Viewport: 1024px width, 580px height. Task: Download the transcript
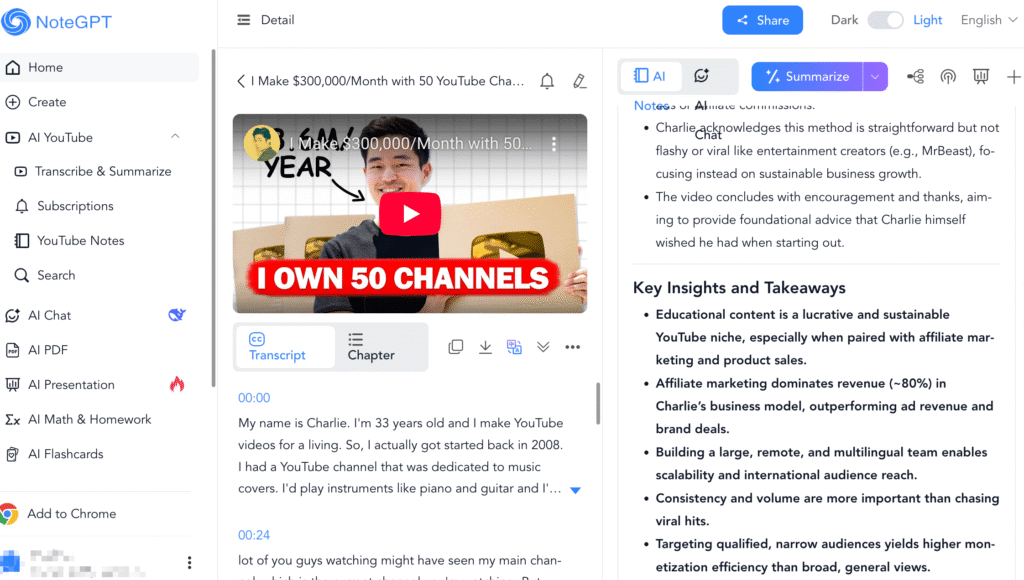pos(485,347)
